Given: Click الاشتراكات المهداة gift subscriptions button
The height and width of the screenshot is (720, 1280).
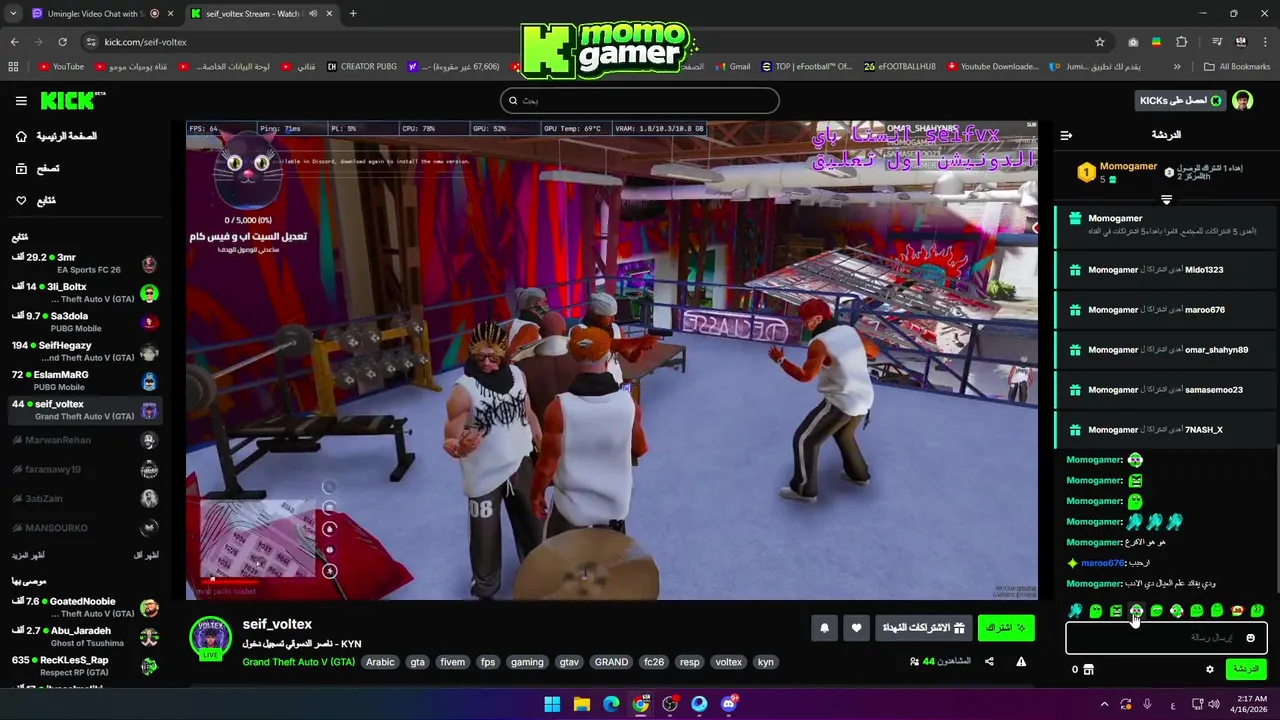Looking at the screenshot, I should click(923, 628).
